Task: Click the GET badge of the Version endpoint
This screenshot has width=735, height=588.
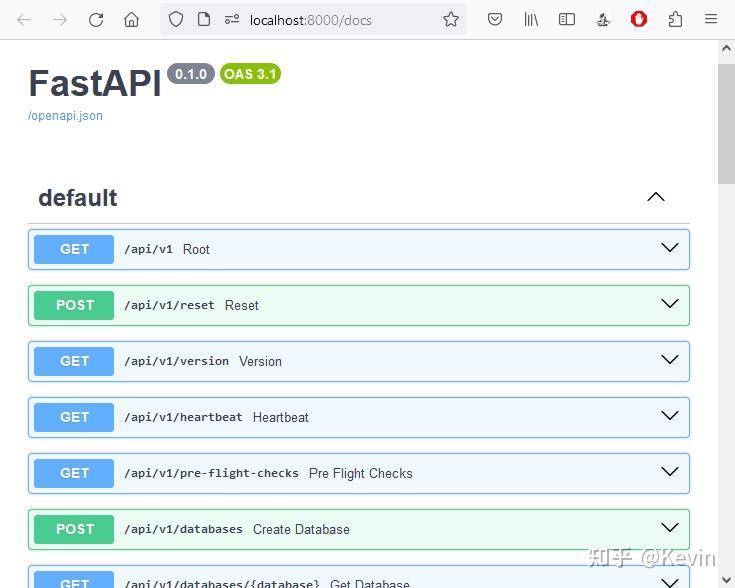Action: coord(74,361)
